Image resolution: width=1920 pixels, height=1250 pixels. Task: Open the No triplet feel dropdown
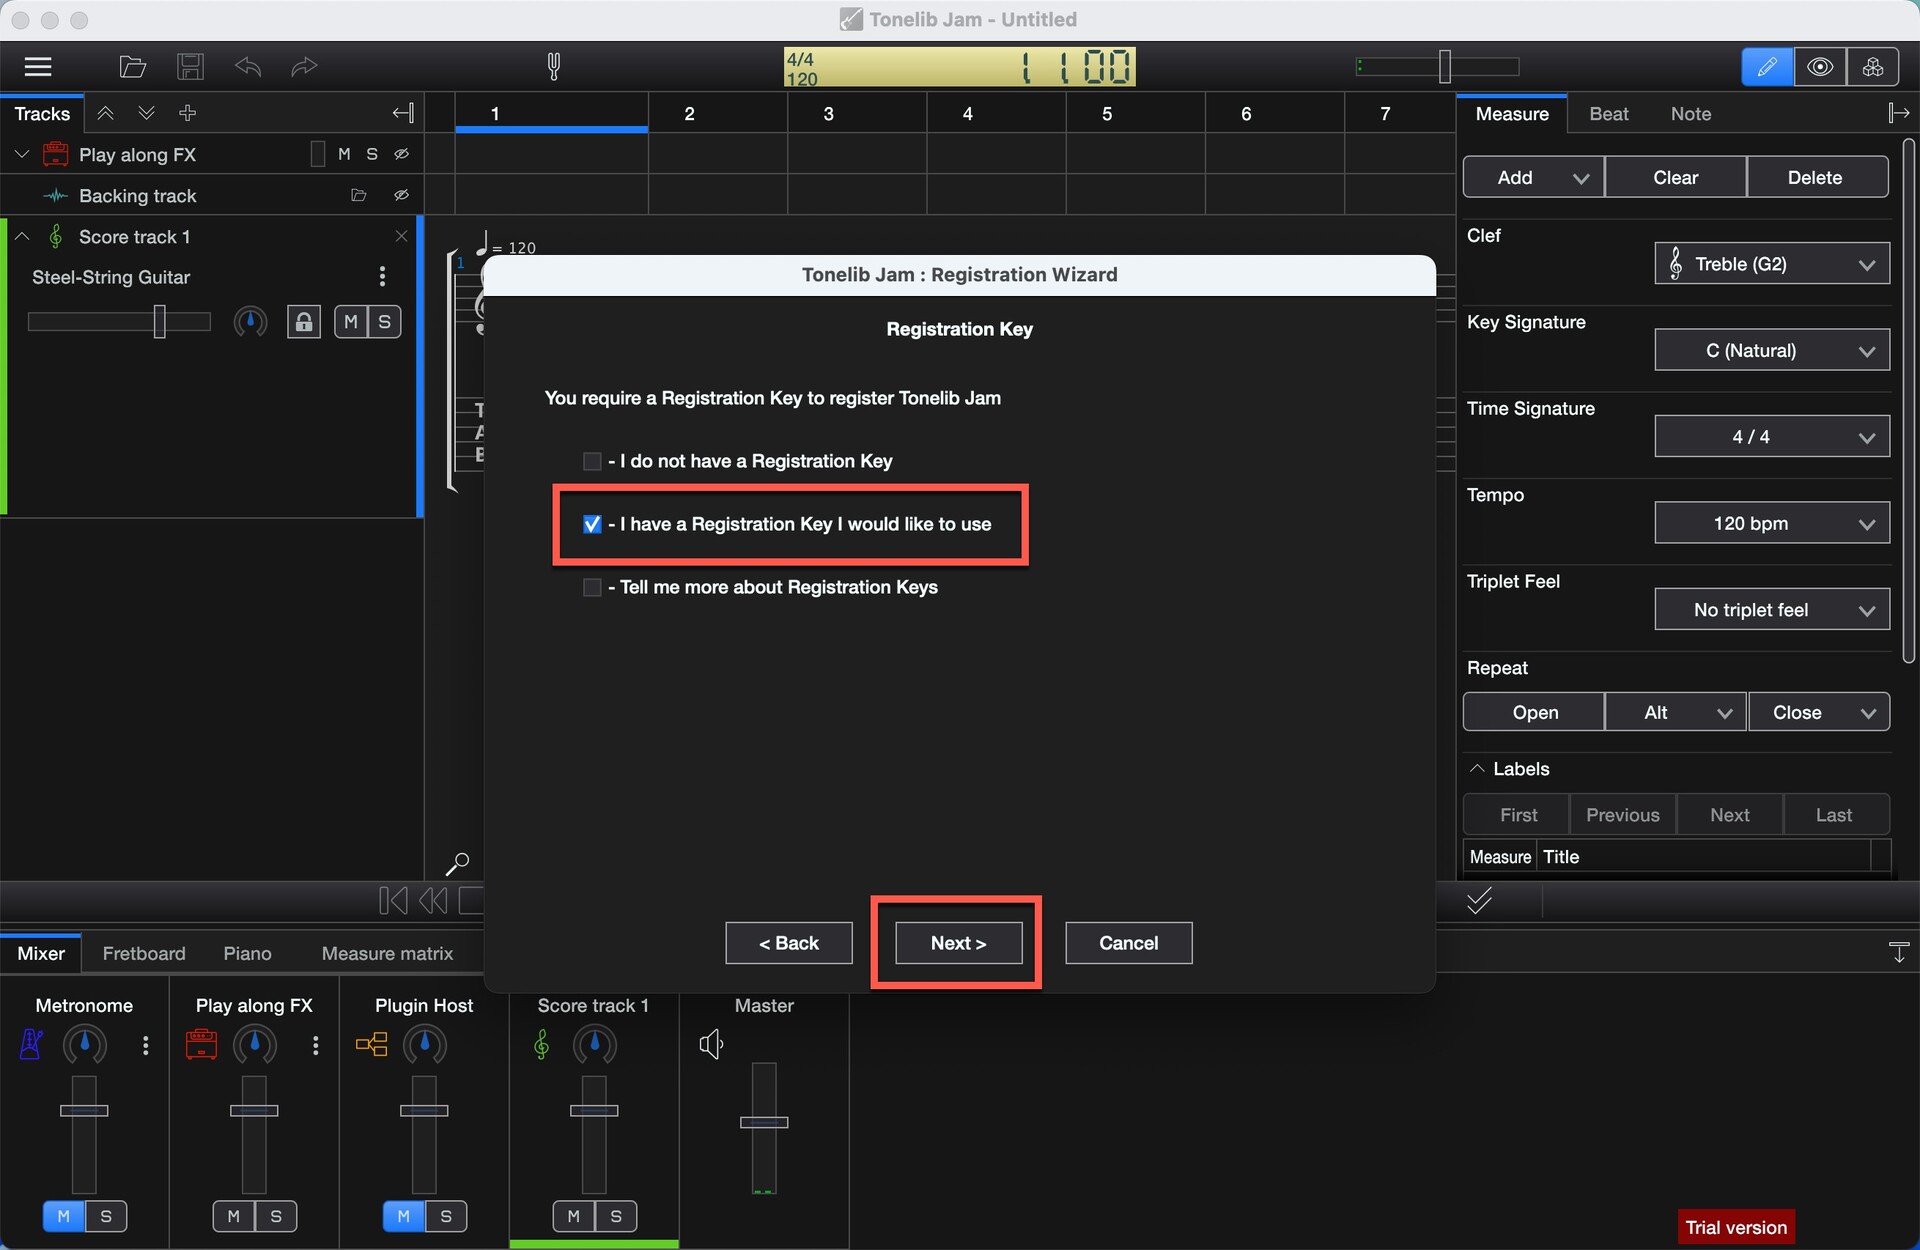[x=1772, y=610]
